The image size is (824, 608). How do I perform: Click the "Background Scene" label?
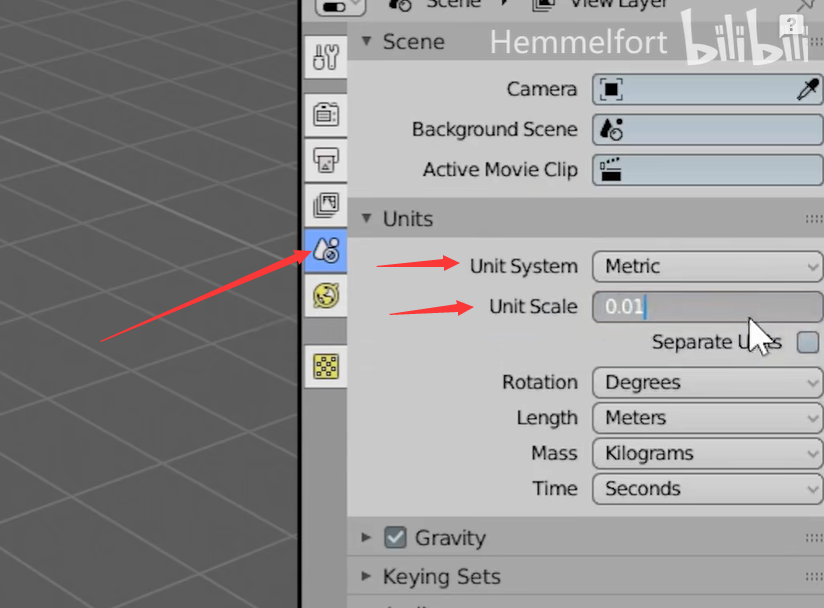[495, 129]
